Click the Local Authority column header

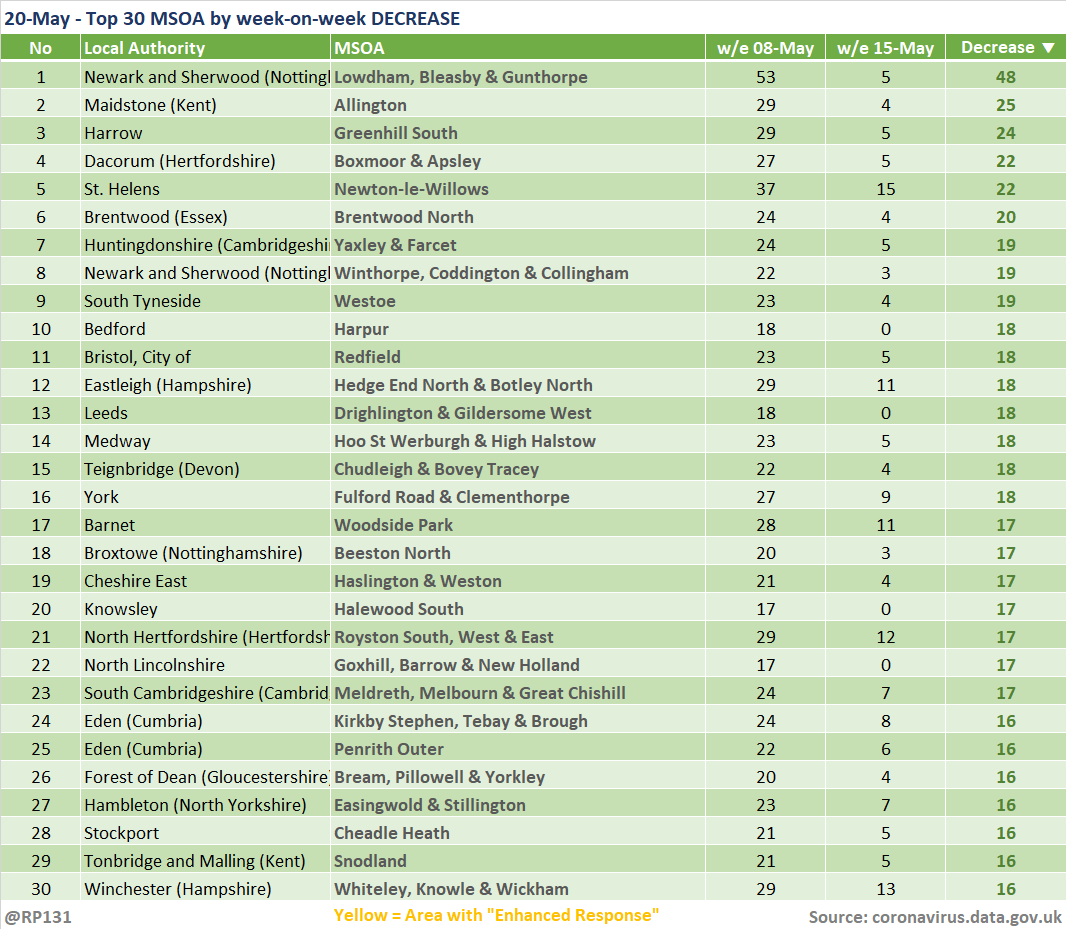click(x=144, y=48)
